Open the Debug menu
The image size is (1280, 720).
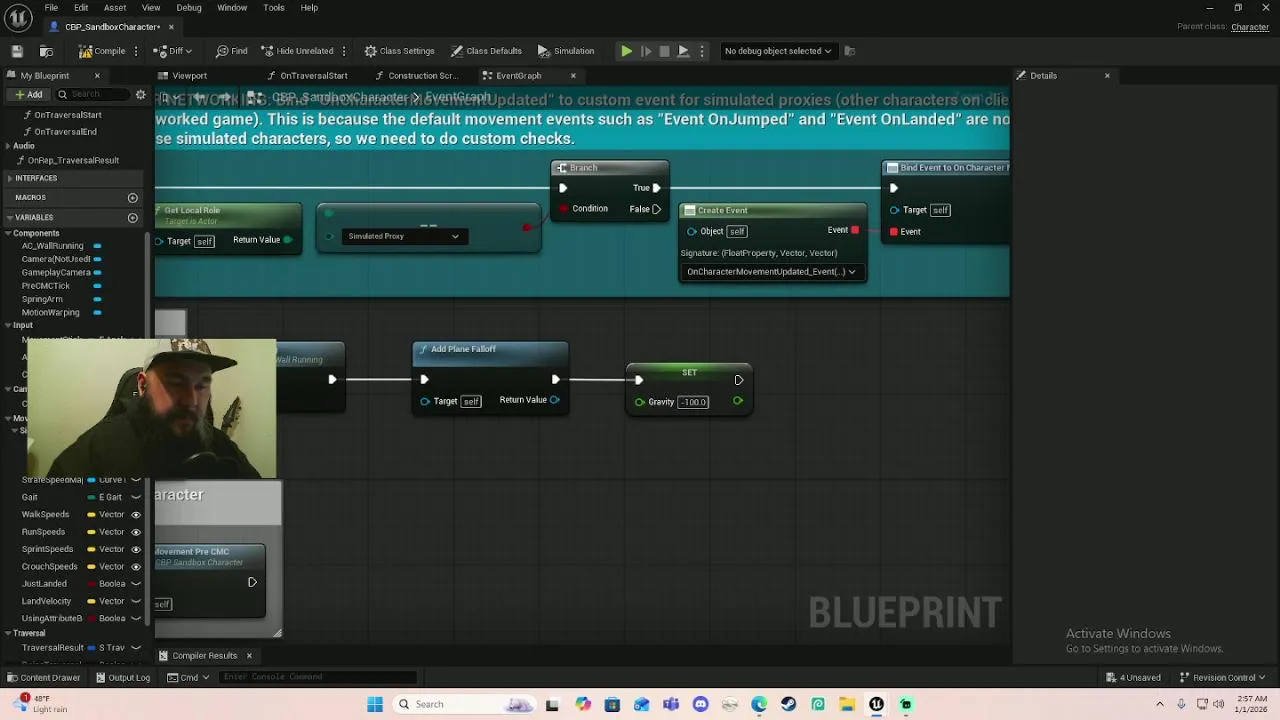(189, 8)
